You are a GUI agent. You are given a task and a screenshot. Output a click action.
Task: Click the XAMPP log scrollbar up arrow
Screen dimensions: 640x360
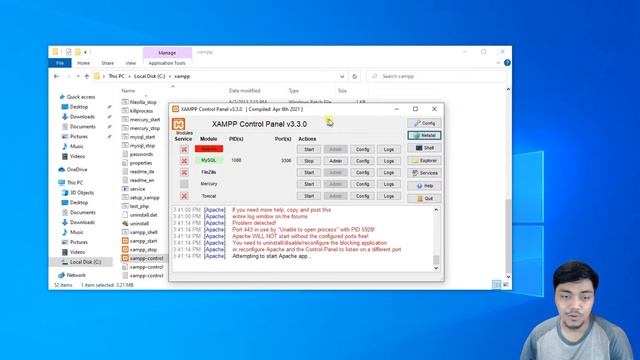pos(436,210)
